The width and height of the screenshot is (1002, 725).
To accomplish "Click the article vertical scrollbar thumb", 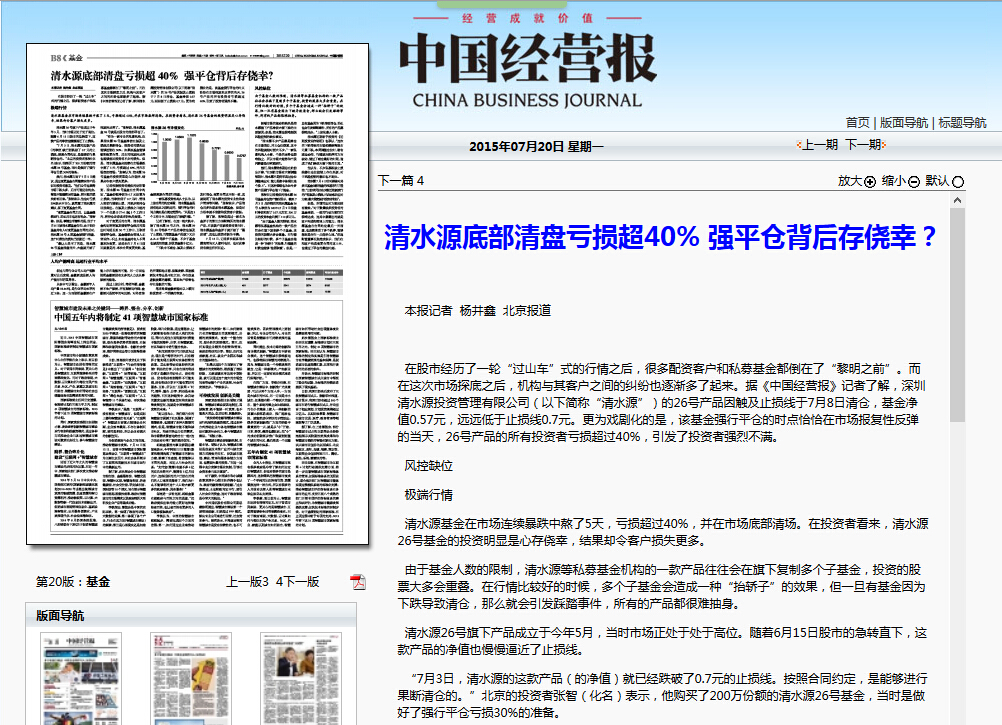I will click(957, 314).
